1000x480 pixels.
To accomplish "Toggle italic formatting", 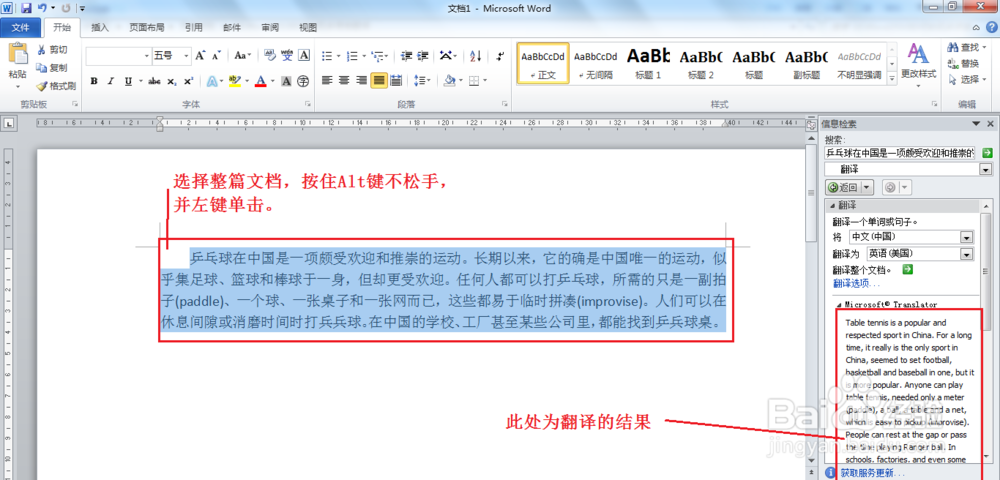I will click(x=111, y=81).
